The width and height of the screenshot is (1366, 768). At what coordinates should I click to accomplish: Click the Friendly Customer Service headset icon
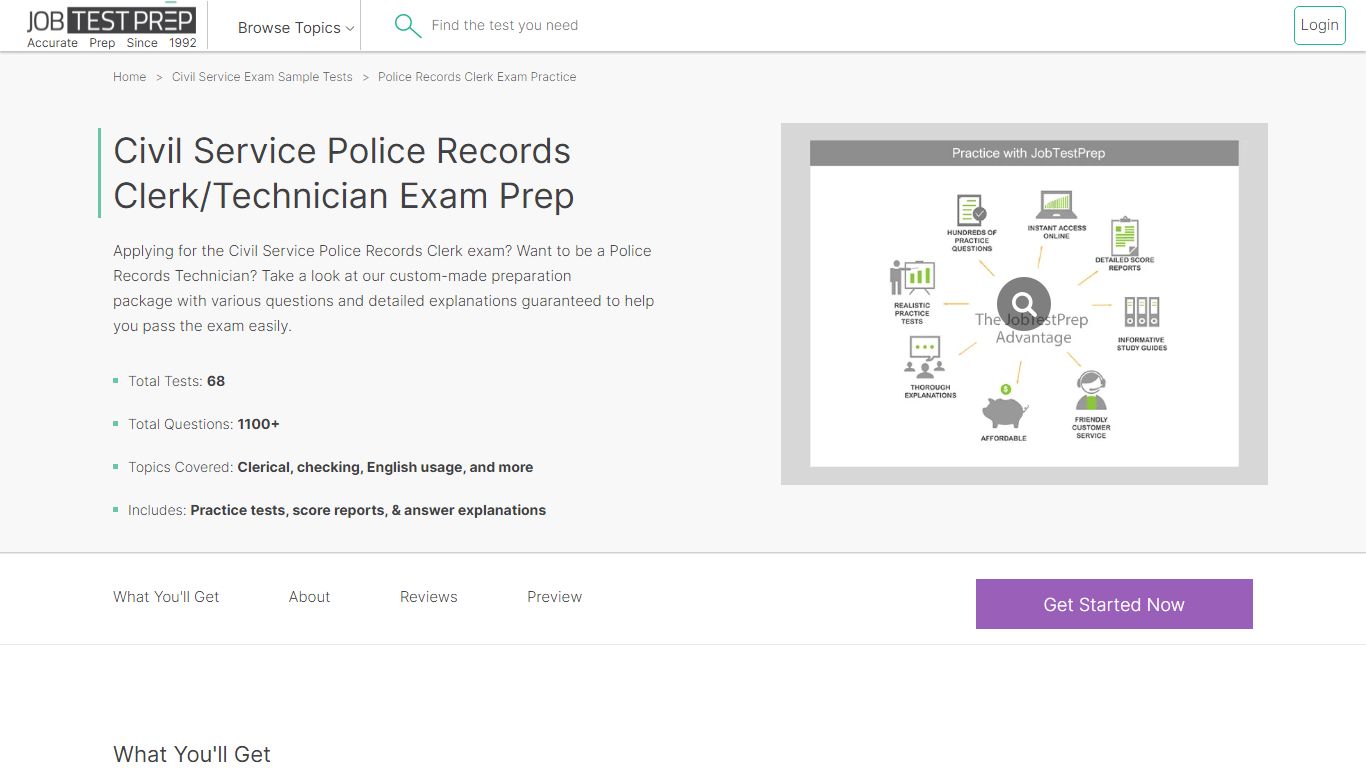point(1091,390)
